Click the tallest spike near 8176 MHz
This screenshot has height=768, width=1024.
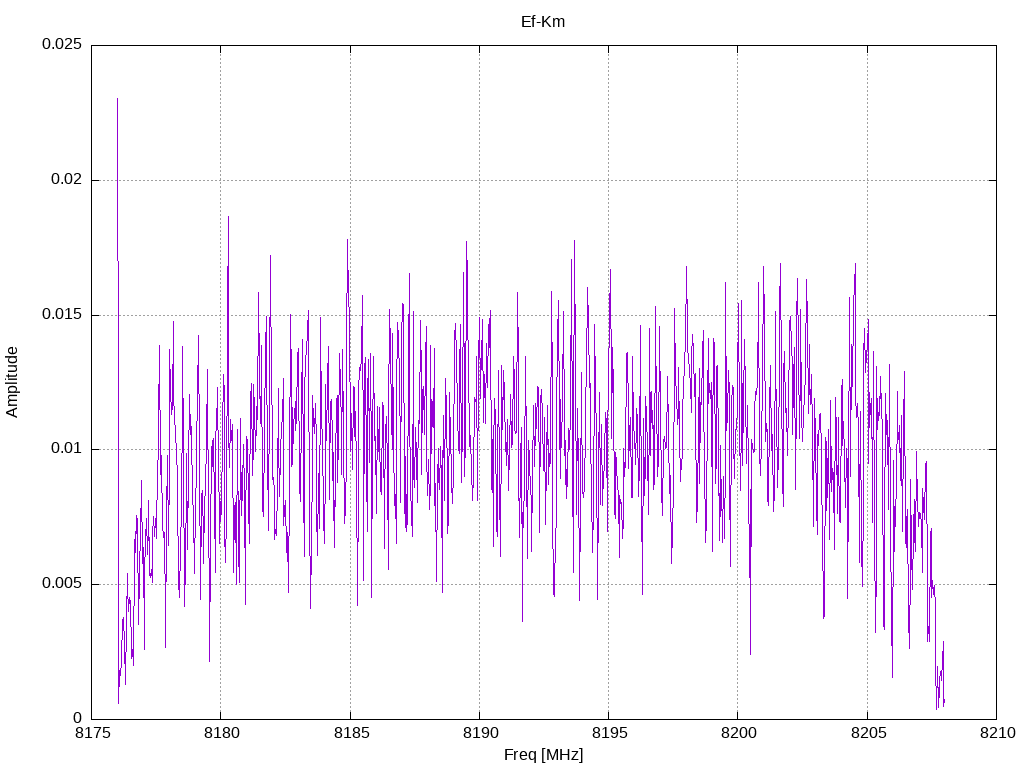pos(118,180)
